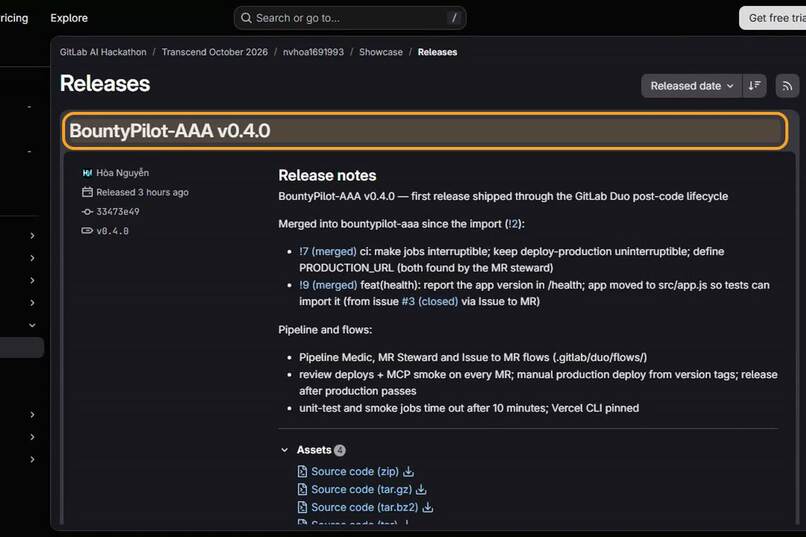
Task: Click the RSS feed icon button
Action: (787, 86)
